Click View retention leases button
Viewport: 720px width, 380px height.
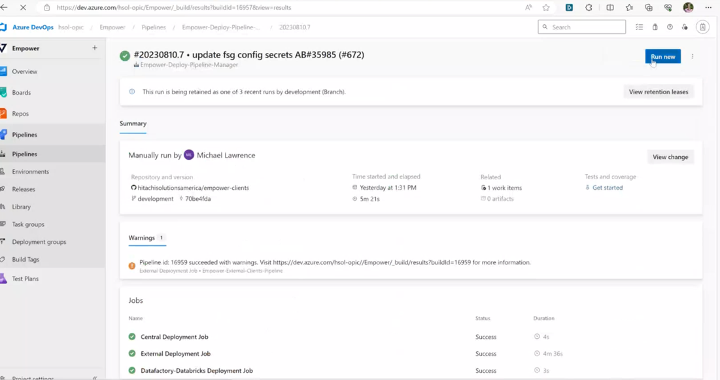pyautogui.click(x=658, y=92)
